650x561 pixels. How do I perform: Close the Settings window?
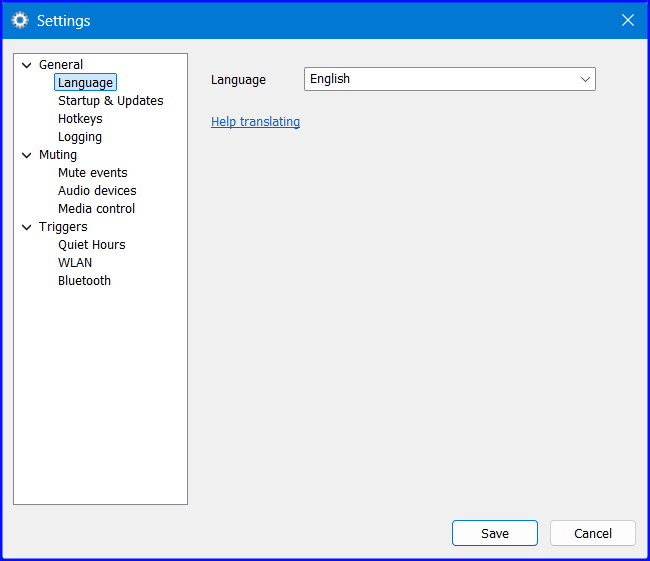628,20
